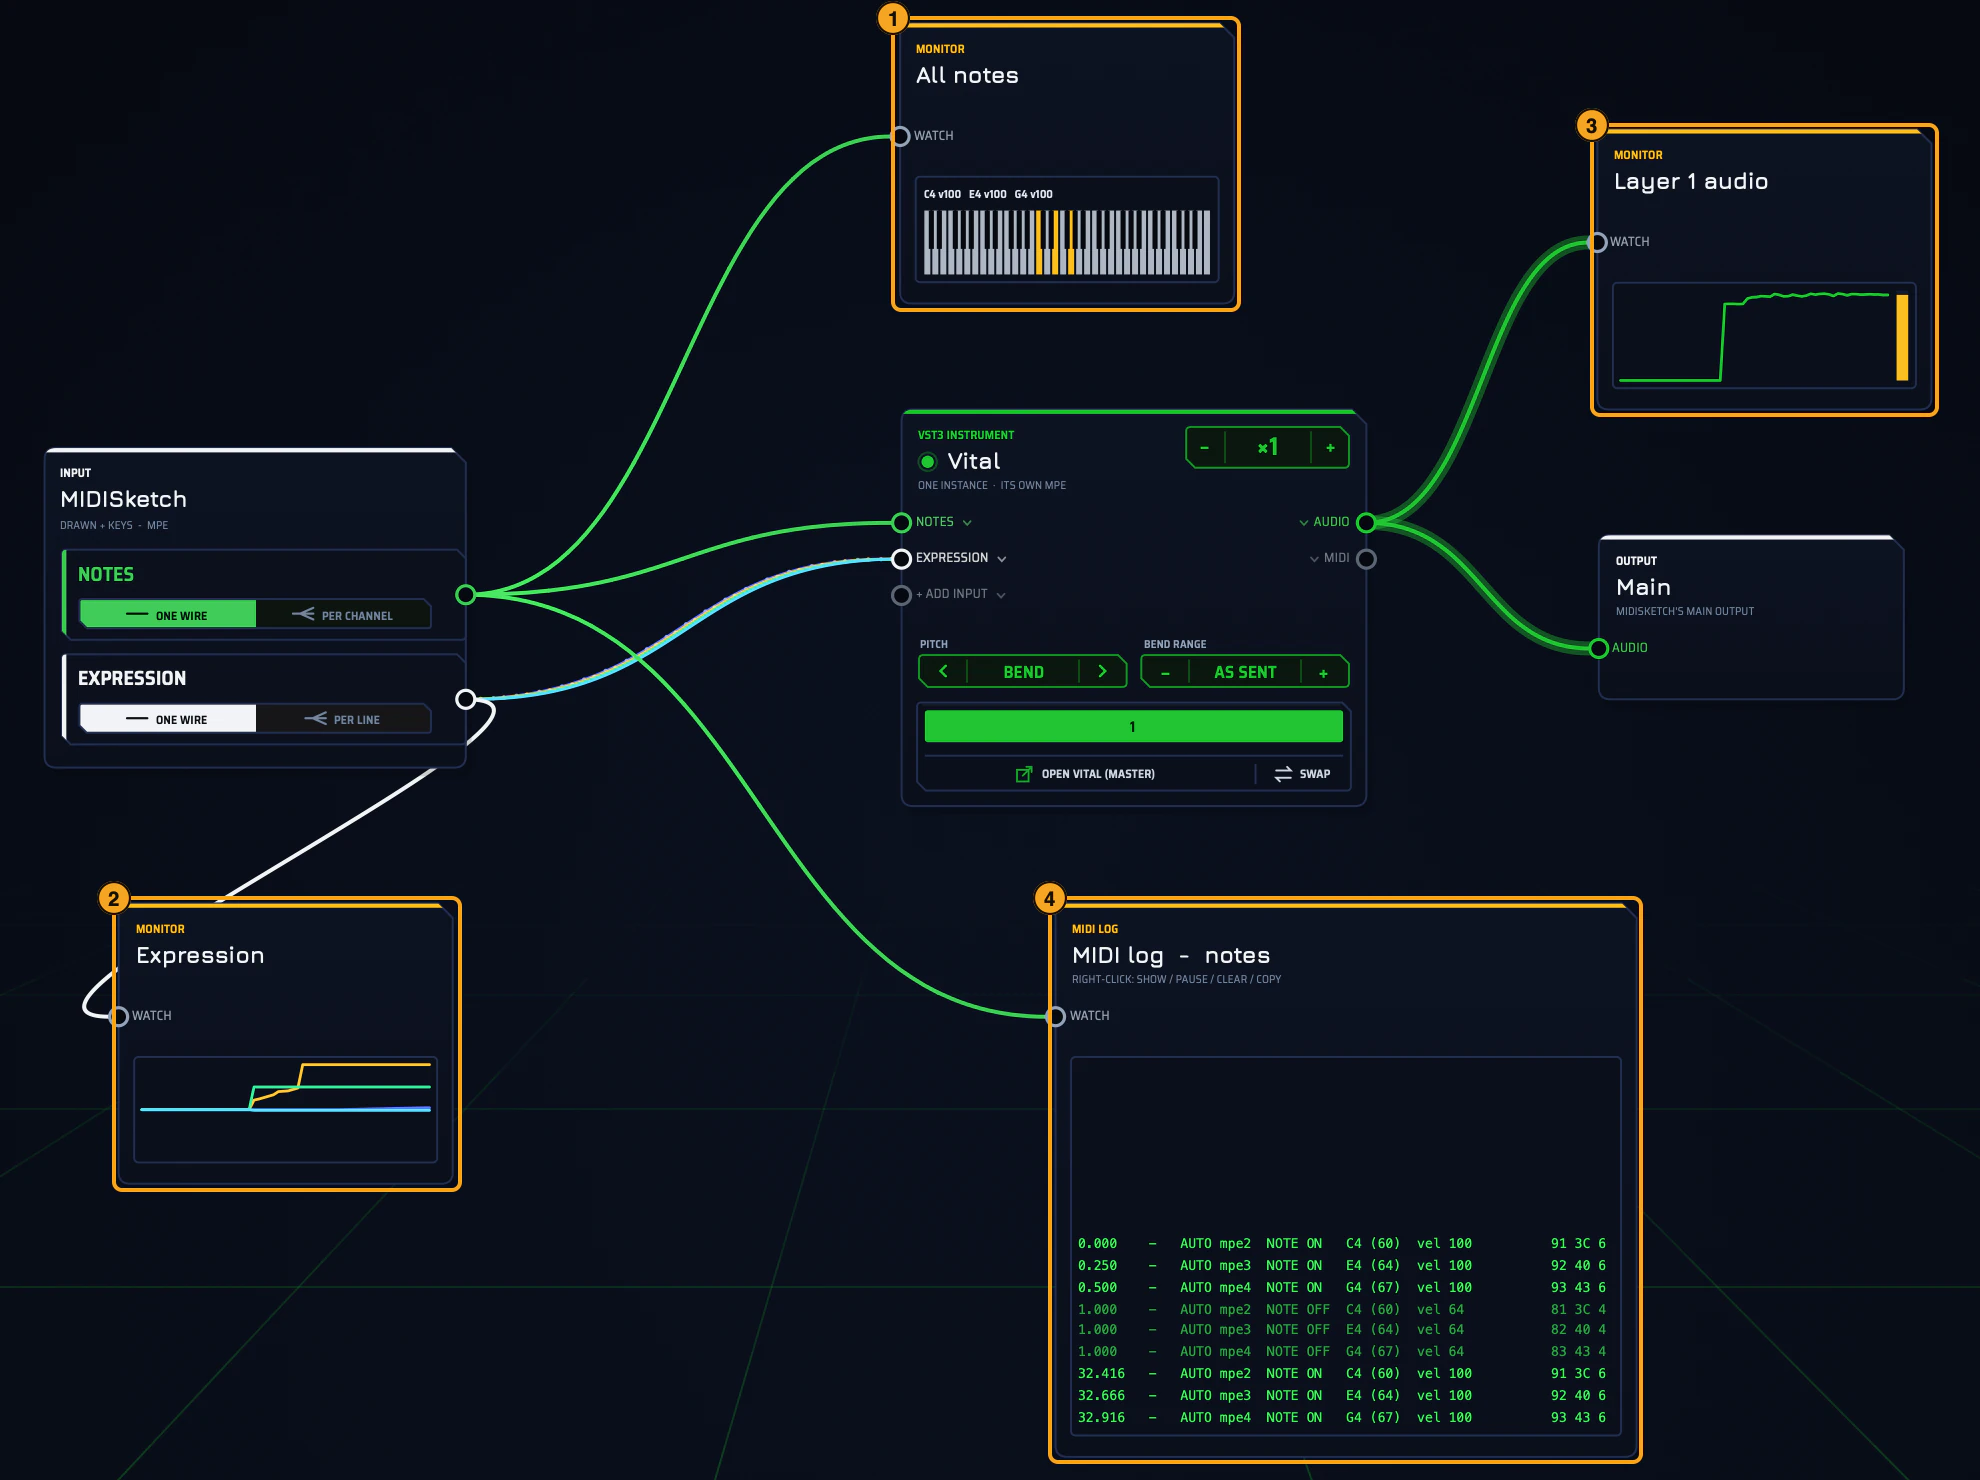Click the All notes piano keyboard display
Viewport: 1980px width, 1480px height.
click(1067, 242)
